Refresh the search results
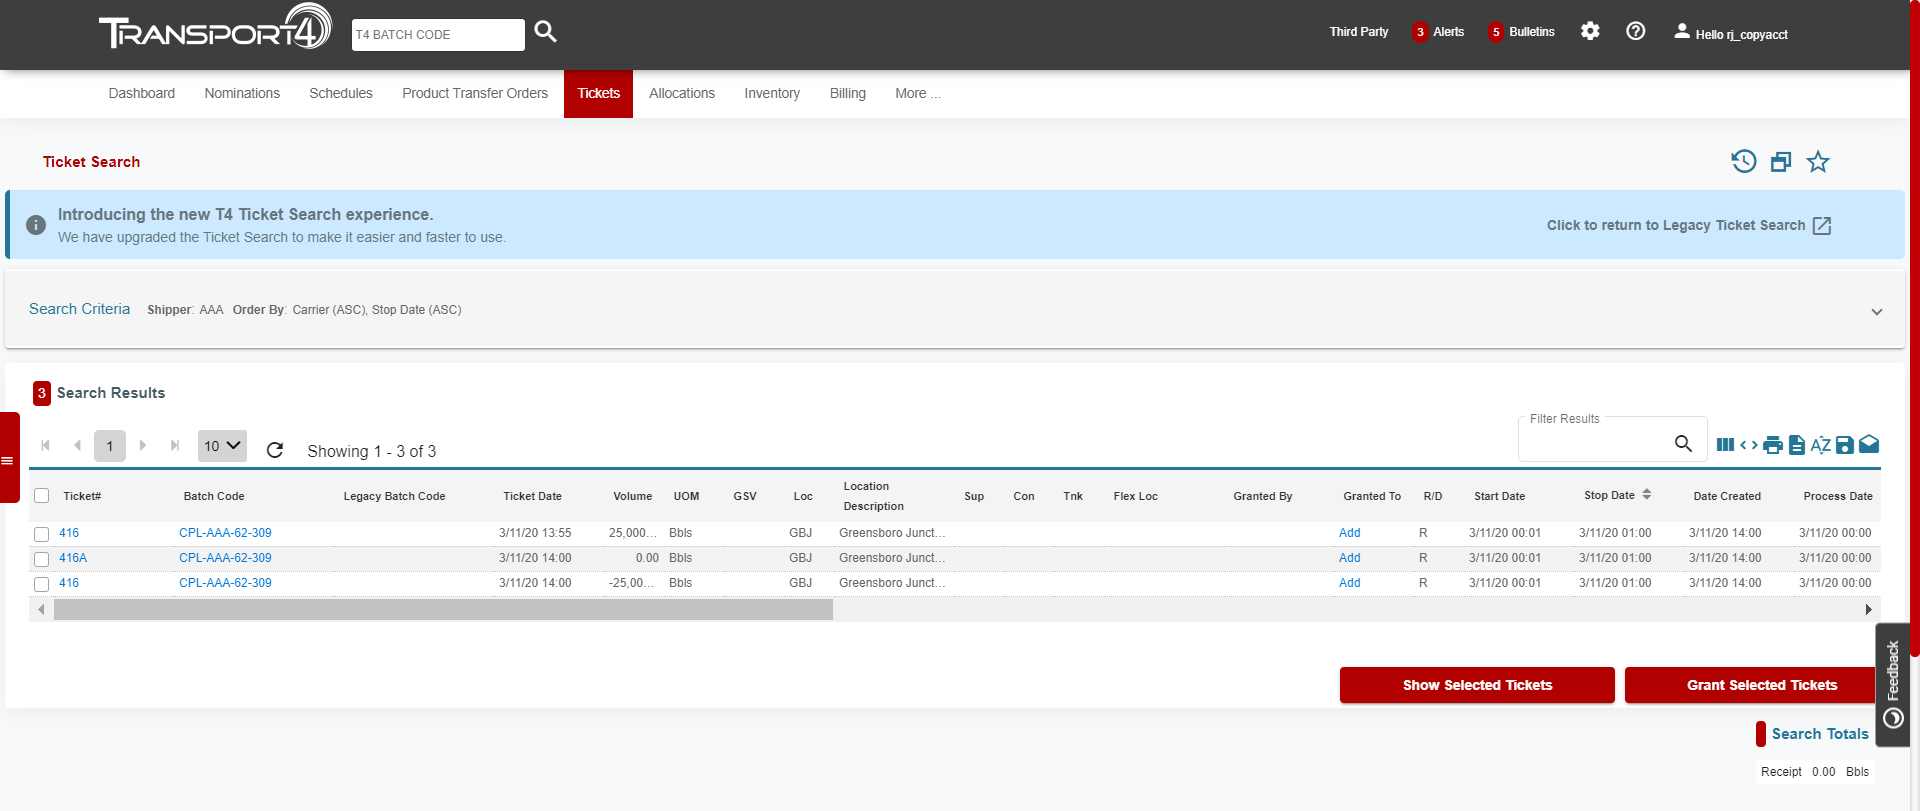Screen dimensions: 1920x811 pos(275,450)
